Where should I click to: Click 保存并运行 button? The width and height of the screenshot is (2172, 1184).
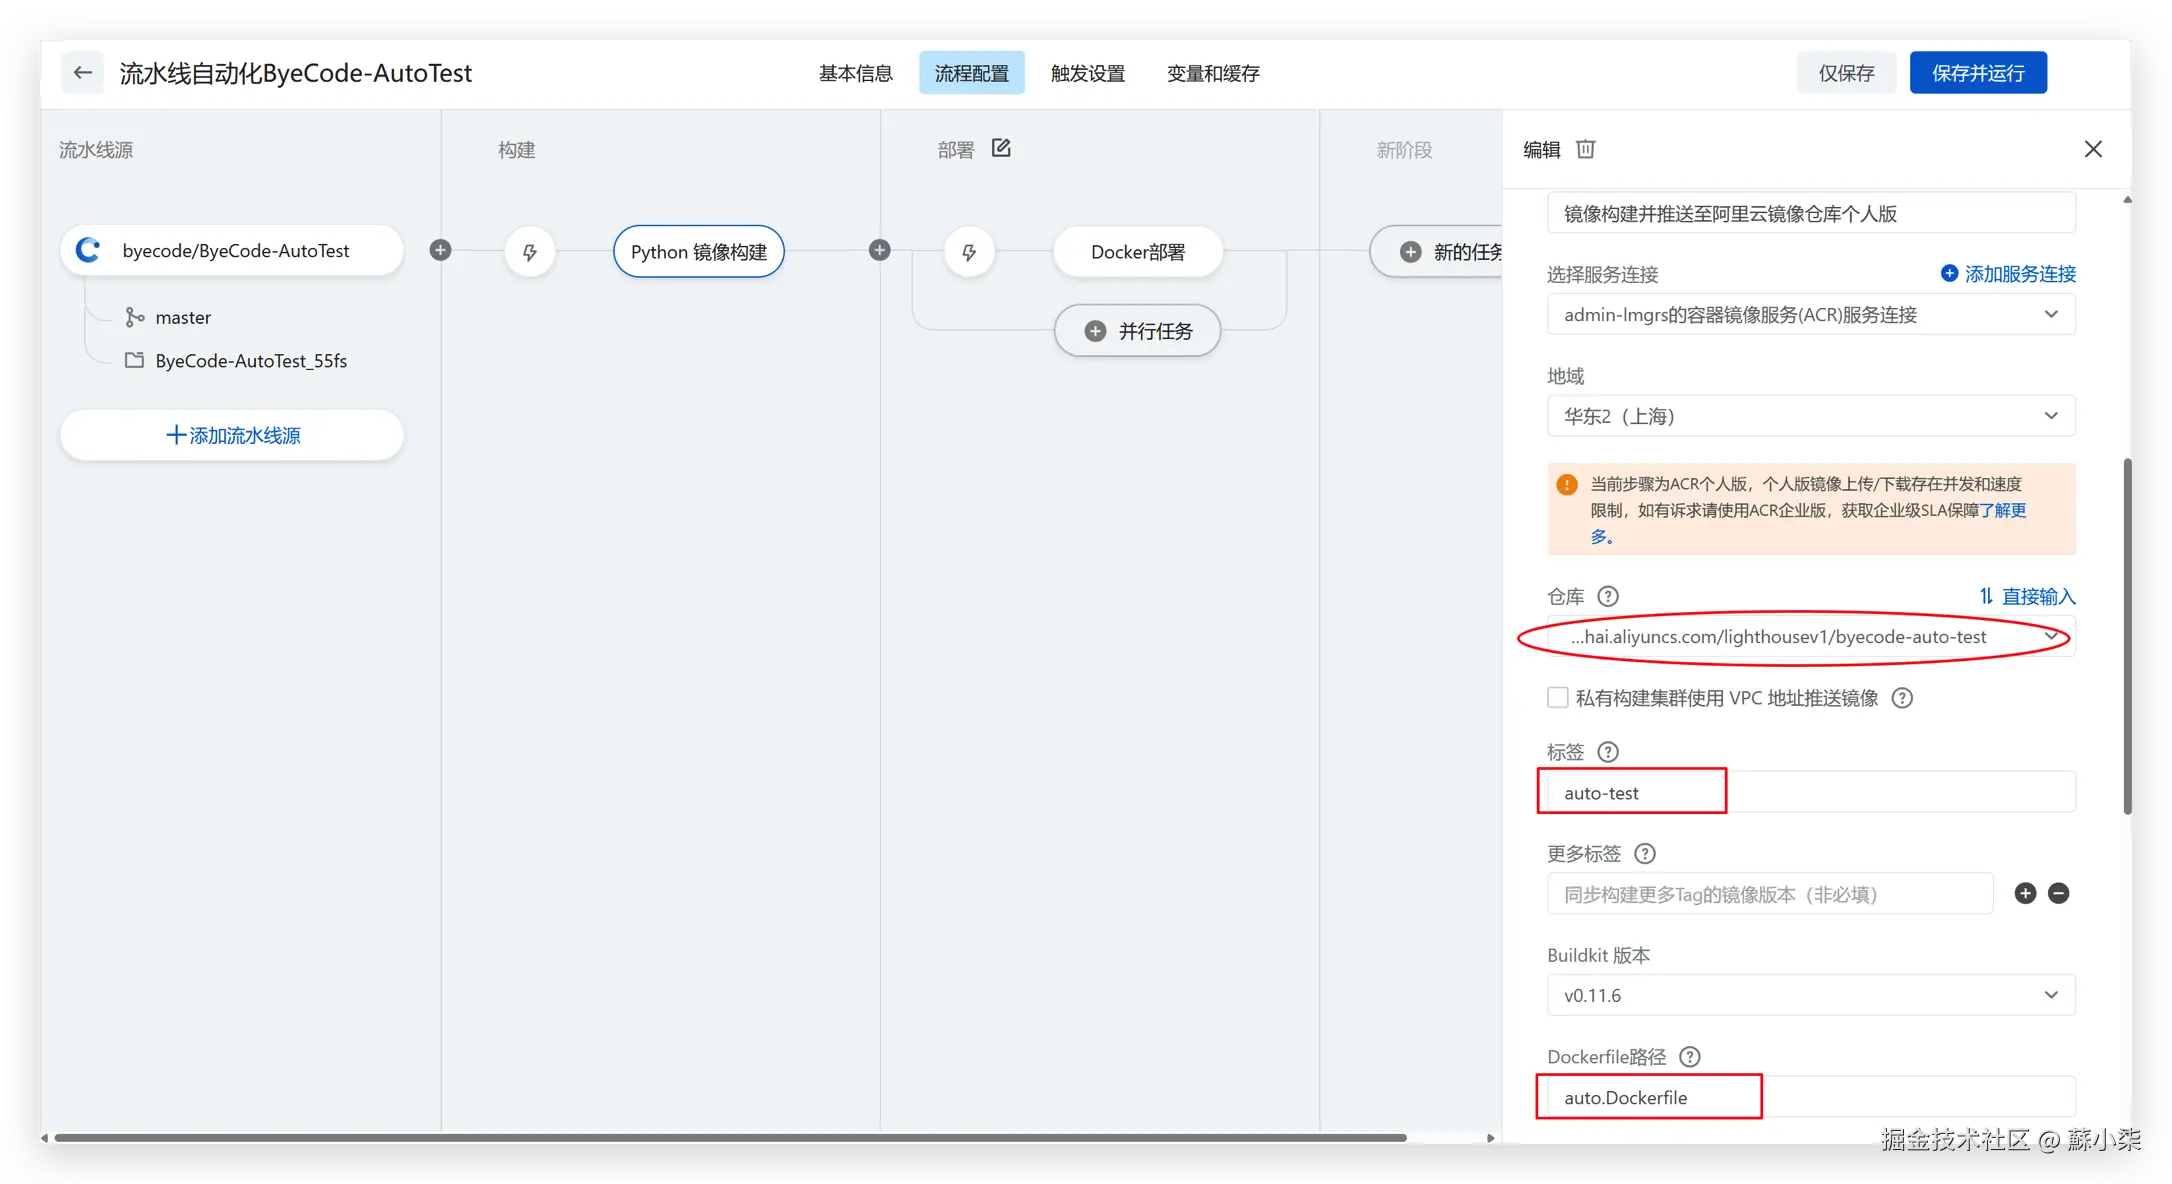tap(1978, 73)
